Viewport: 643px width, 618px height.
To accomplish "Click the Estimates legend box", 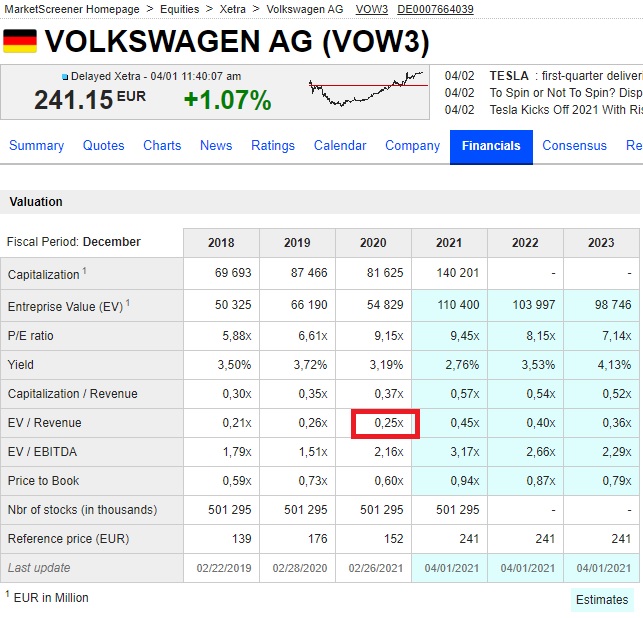I will coord(603,600).
